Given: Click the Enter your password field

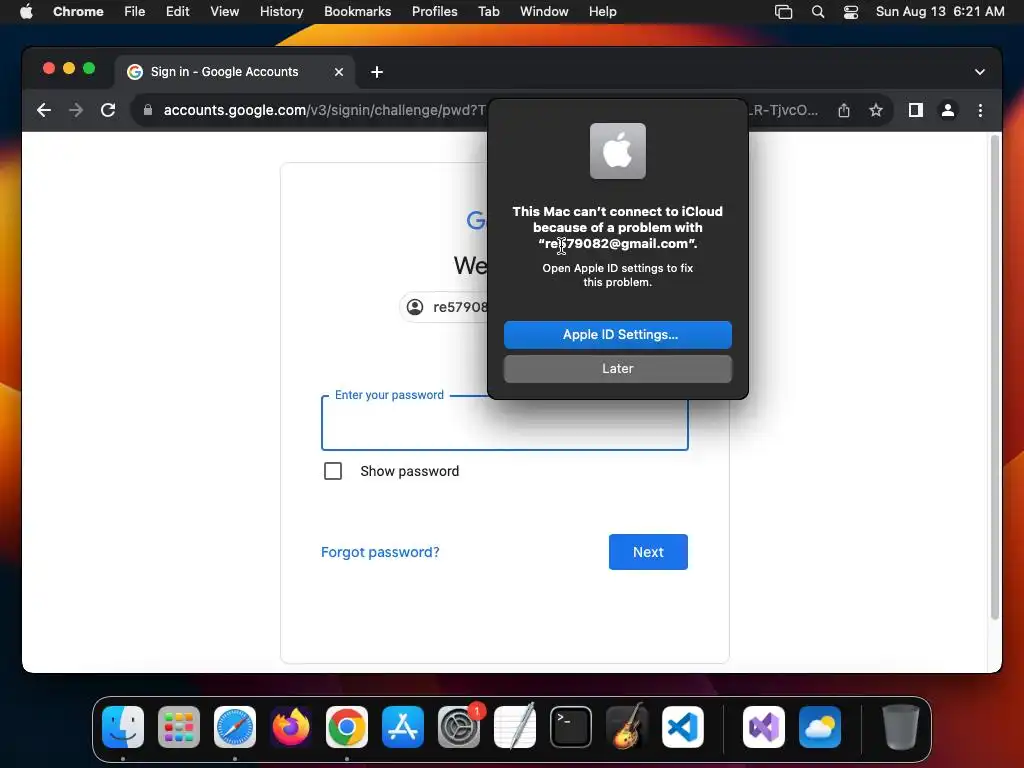Looking at the screenshot, I should point(505,423).
